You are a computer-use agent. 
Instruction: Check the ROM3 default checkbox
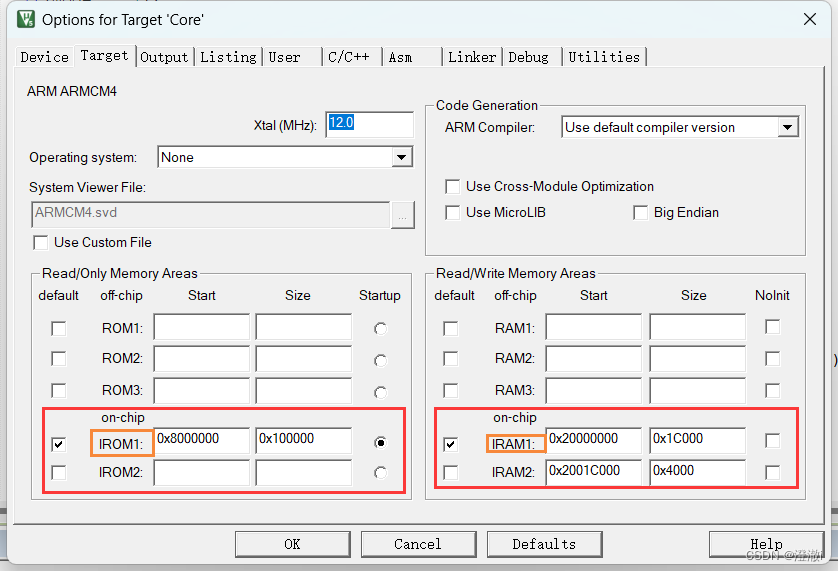(59, 390)
